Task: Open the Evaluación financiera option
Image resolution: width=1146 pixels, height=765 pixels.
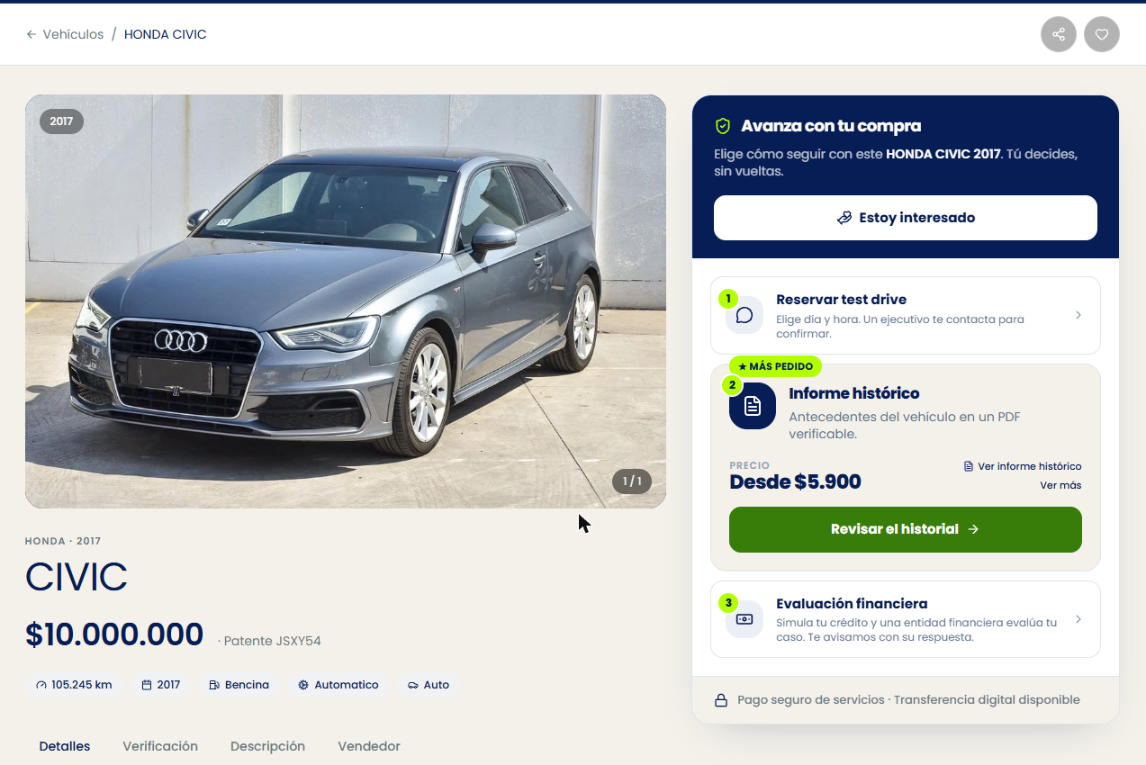Action: pos(905,620)
